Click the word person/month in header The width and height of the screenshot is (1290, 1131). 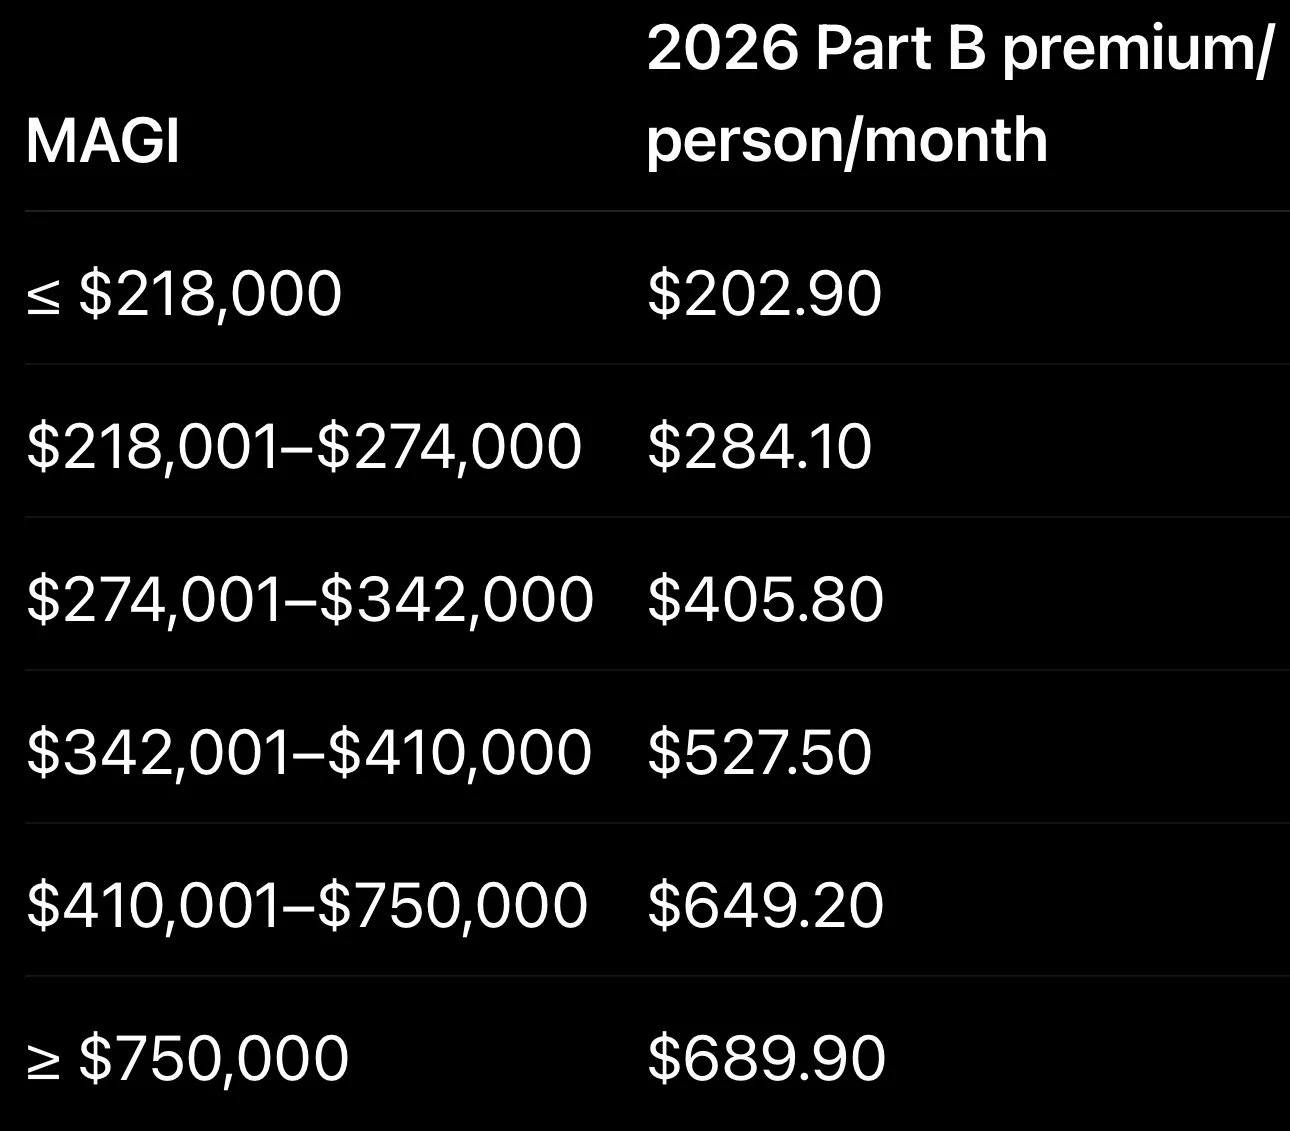pos(847,141)
